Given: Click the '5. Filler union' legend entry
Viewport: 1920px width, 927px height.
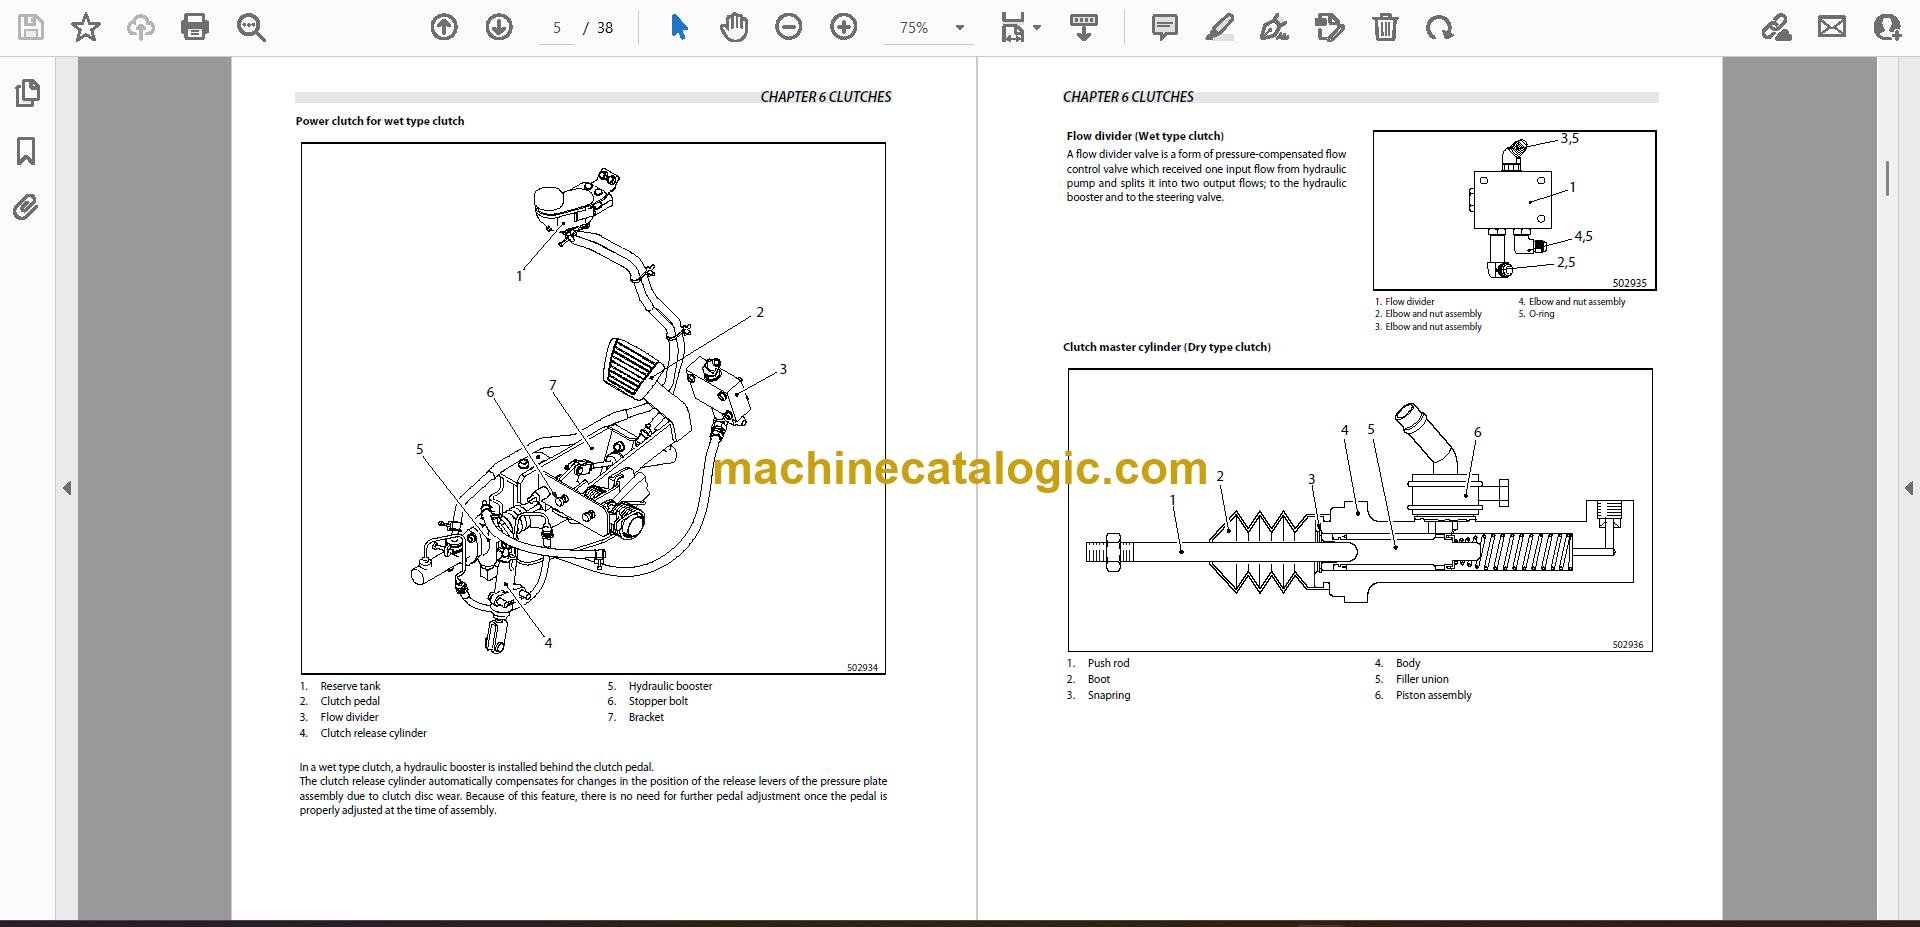Looking at the screenshot, I should point(1411,679).
